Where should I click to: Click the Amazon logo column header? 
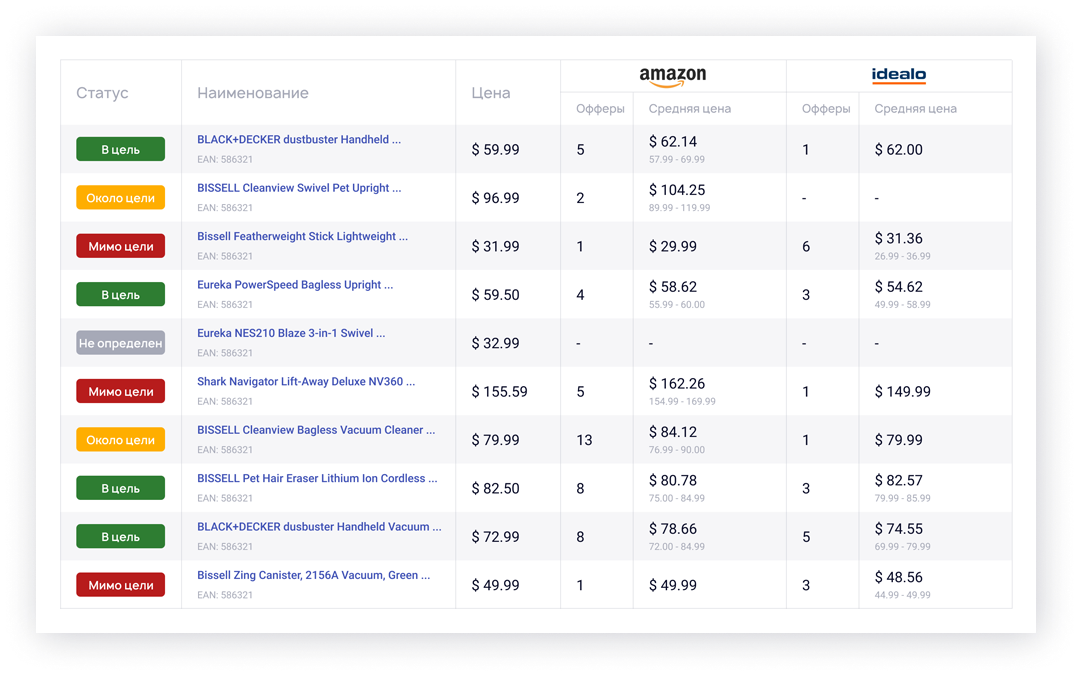click(672, 76)
